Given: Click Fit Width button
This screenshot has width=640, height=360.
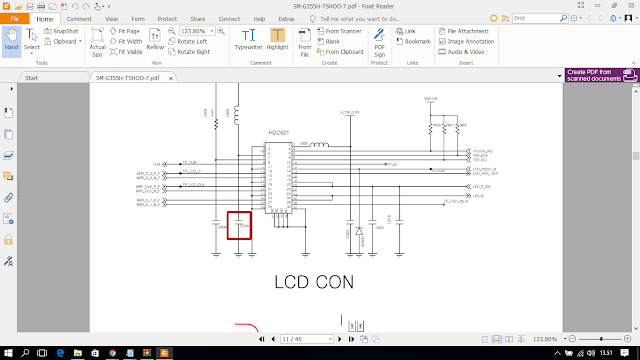Looking at the screenshot, I should (x=126, y=41).
